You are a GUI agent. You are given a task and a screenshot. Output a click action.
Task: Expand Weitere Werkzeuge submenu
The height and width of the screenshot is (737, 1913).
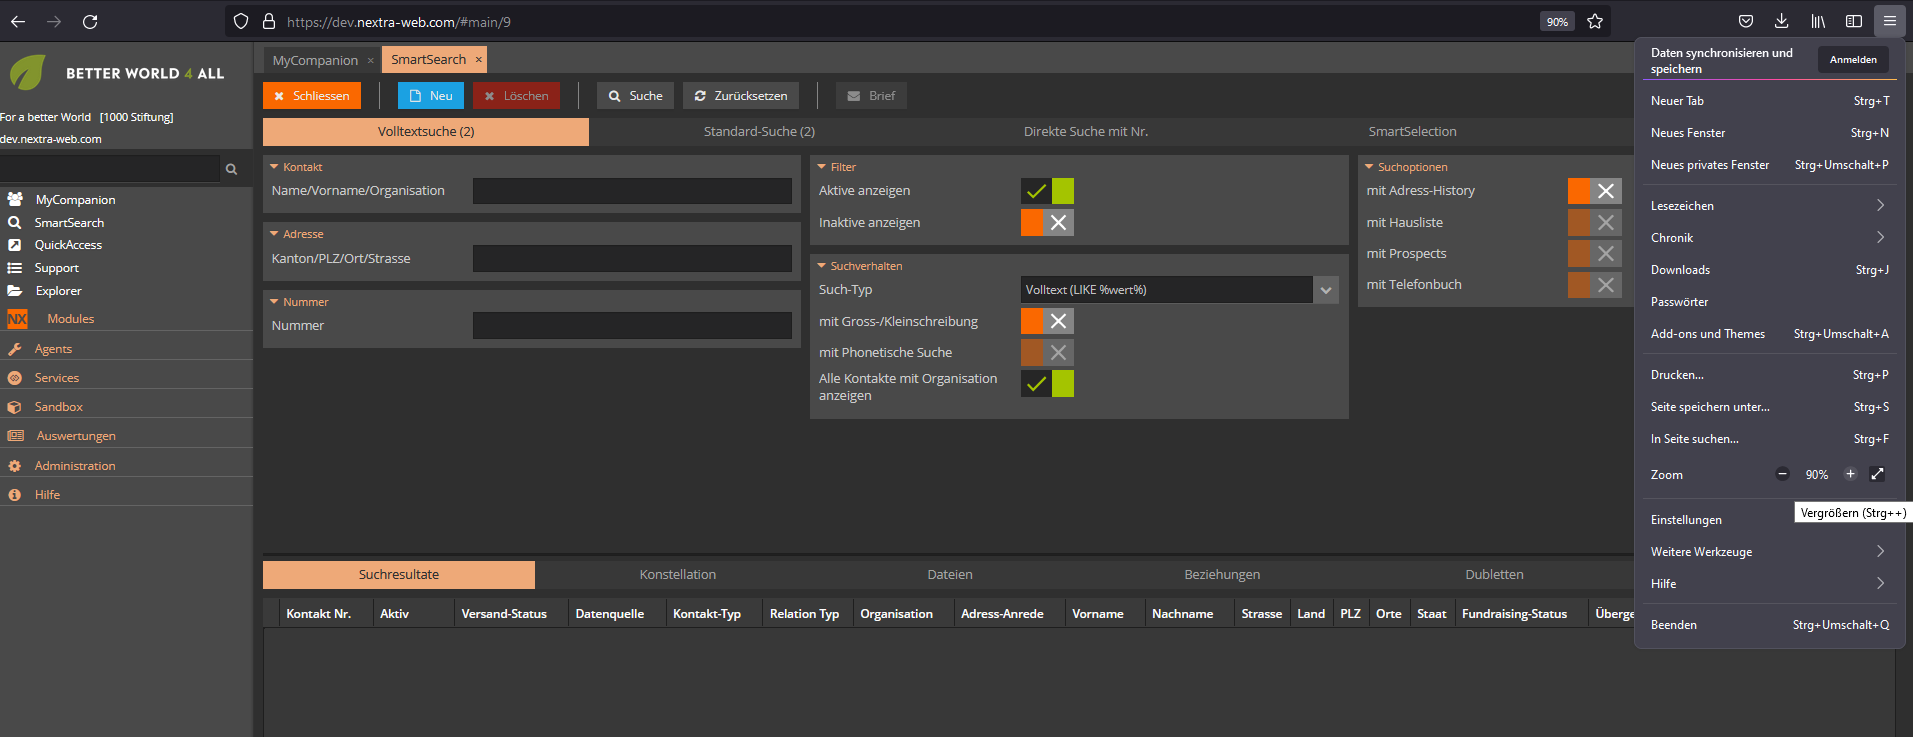(x=1880, y=551)
